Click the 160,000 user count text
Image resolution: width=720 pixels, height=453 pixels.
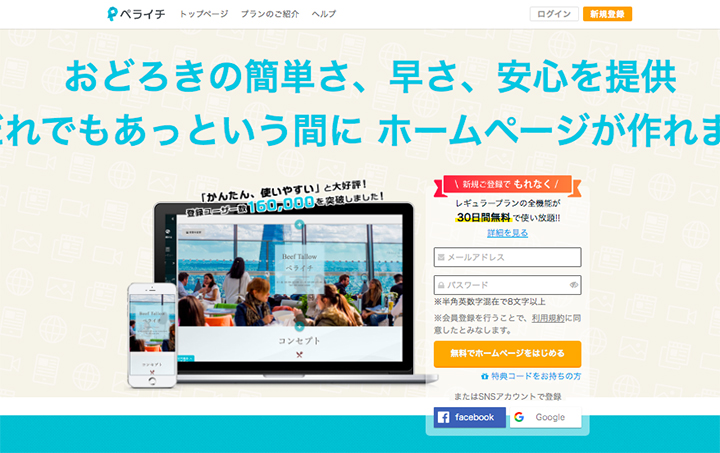(x=281, y=204)
